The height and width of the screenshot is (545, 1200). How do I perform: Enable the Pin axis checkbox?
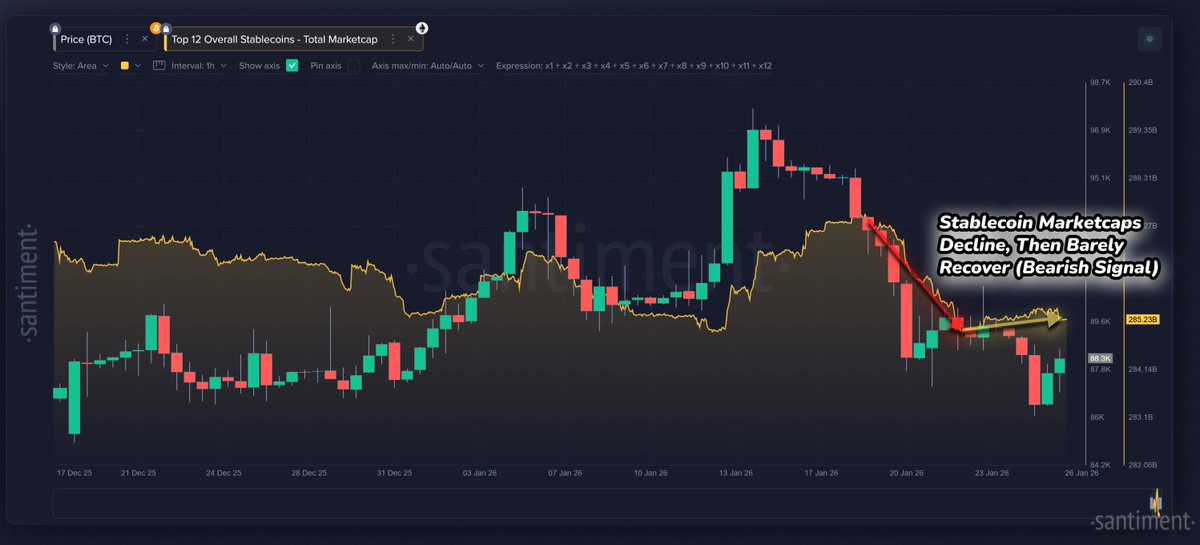(x=353, y=66)
